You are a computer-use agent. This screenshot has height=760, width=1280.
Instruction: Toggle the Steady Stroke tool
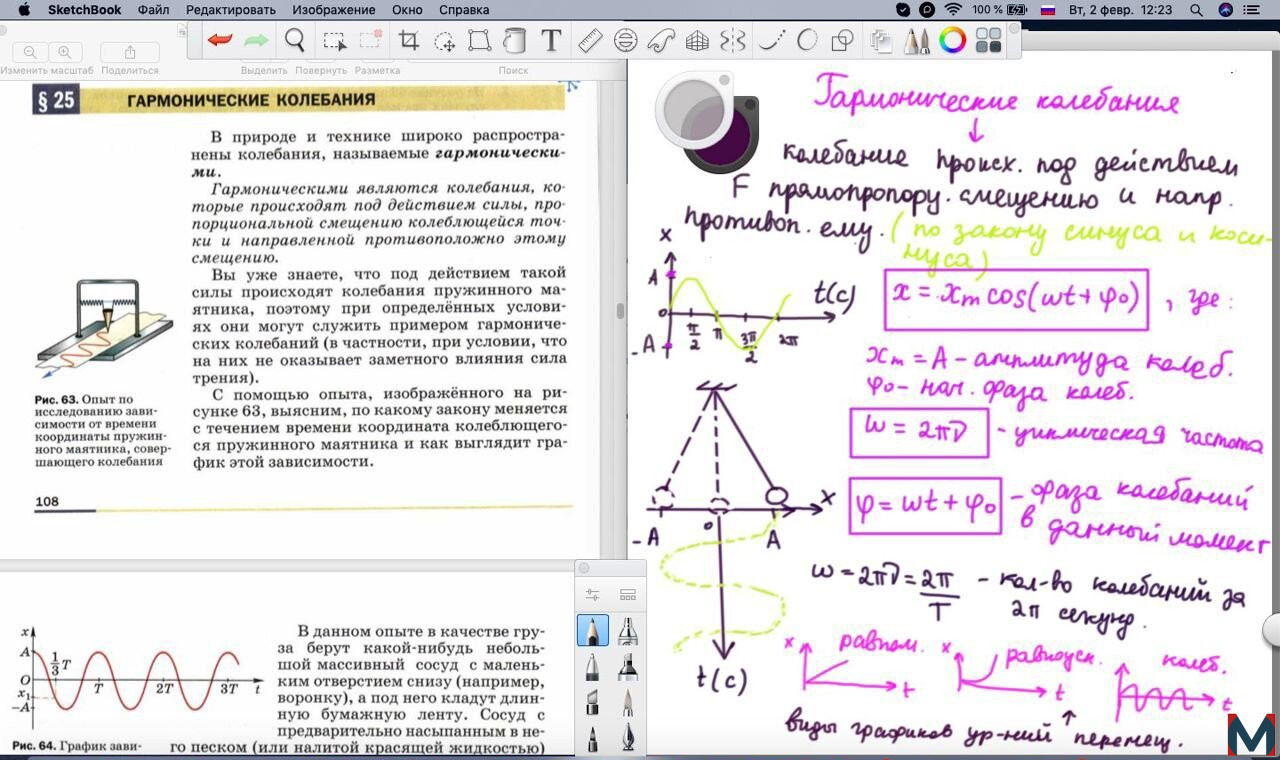click(x=770, y=40)
